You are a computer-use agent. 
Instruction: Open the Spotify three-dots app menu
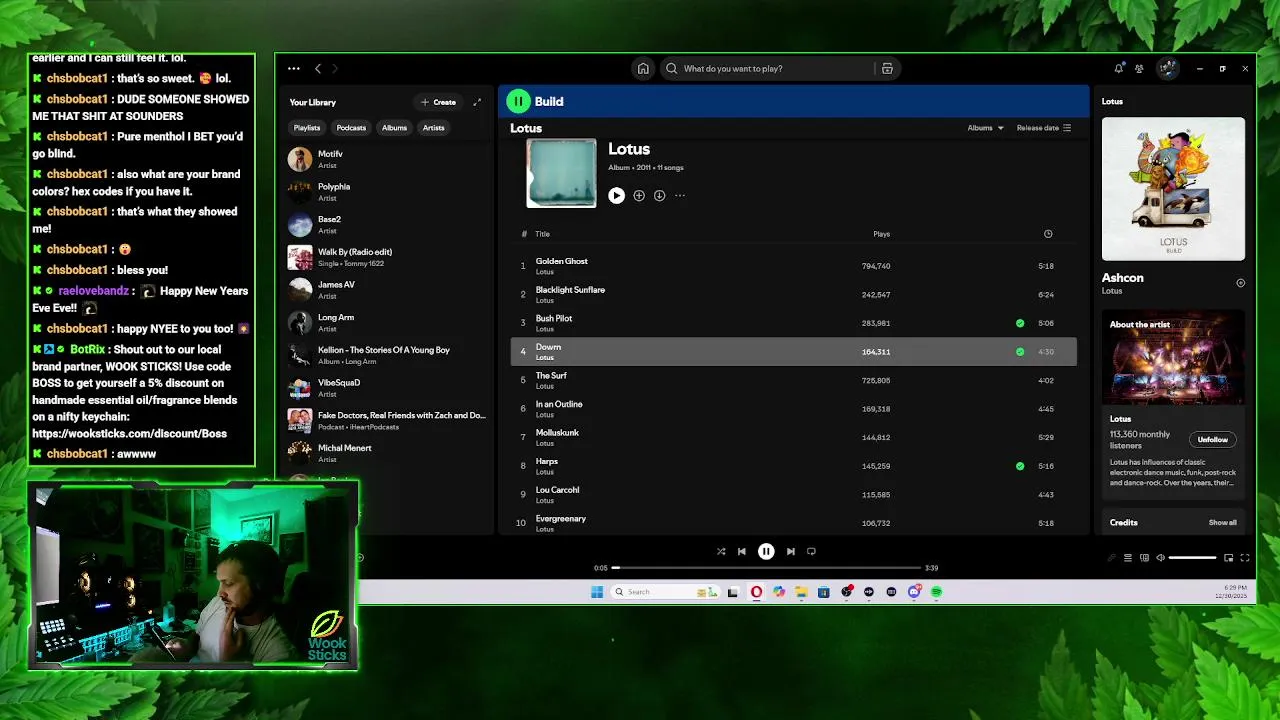tap(293, 68)
